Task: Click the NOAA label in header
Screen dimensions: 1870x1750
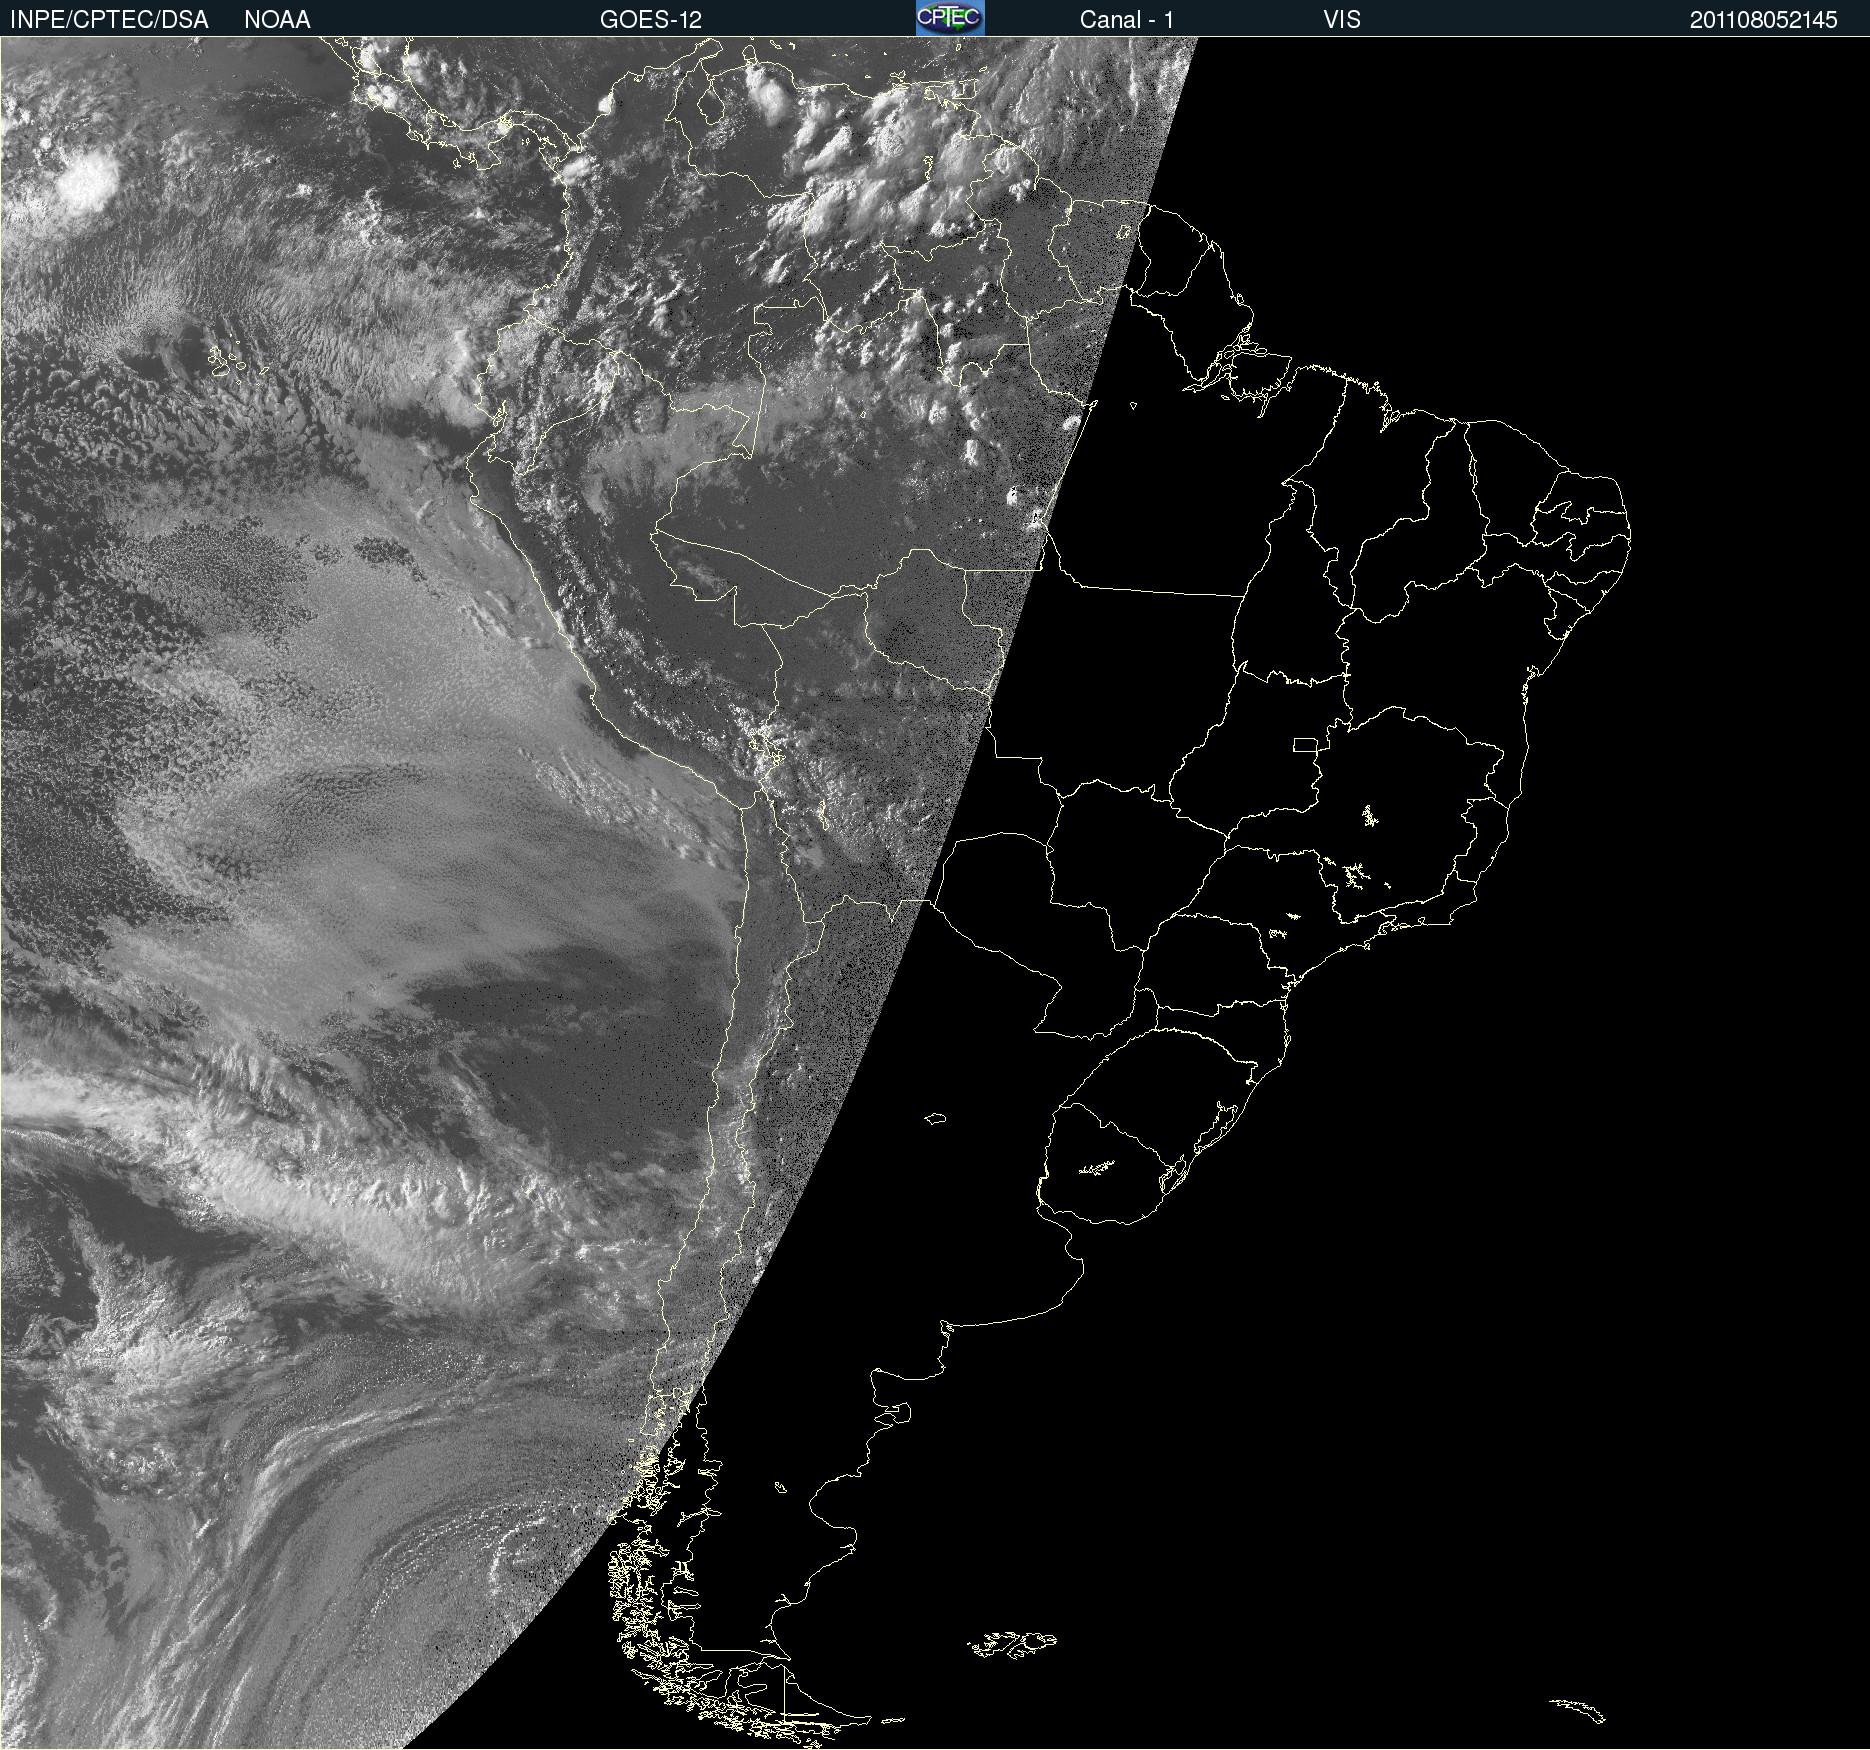Action: point(277,20)
